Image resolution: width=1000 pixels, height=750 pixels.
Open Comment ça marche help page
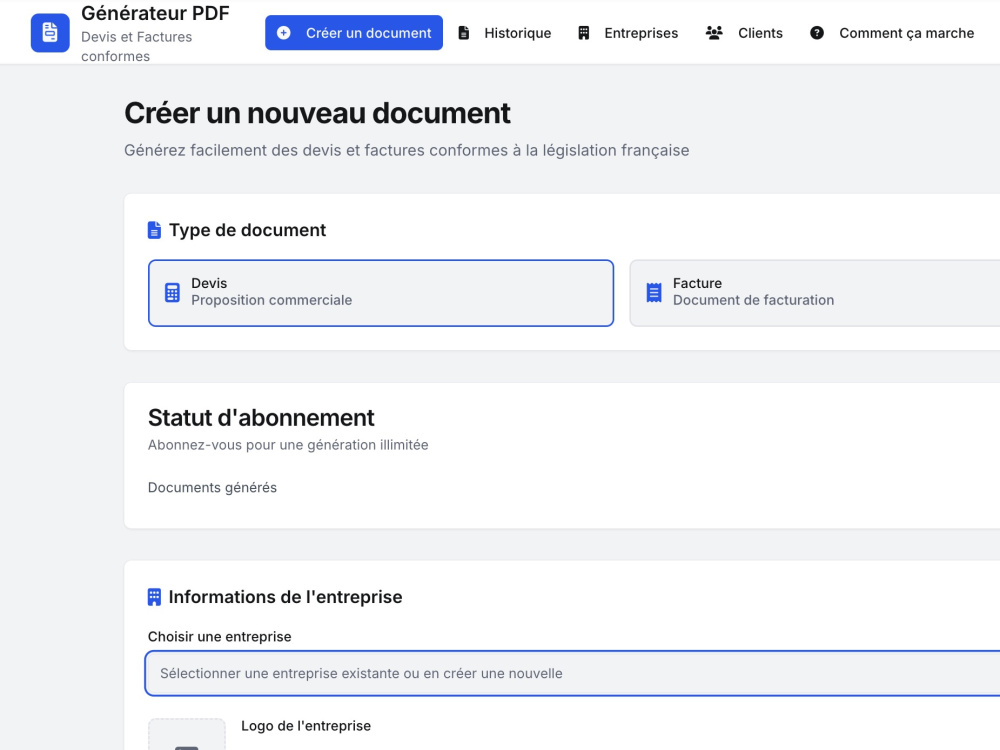point(892,33)
